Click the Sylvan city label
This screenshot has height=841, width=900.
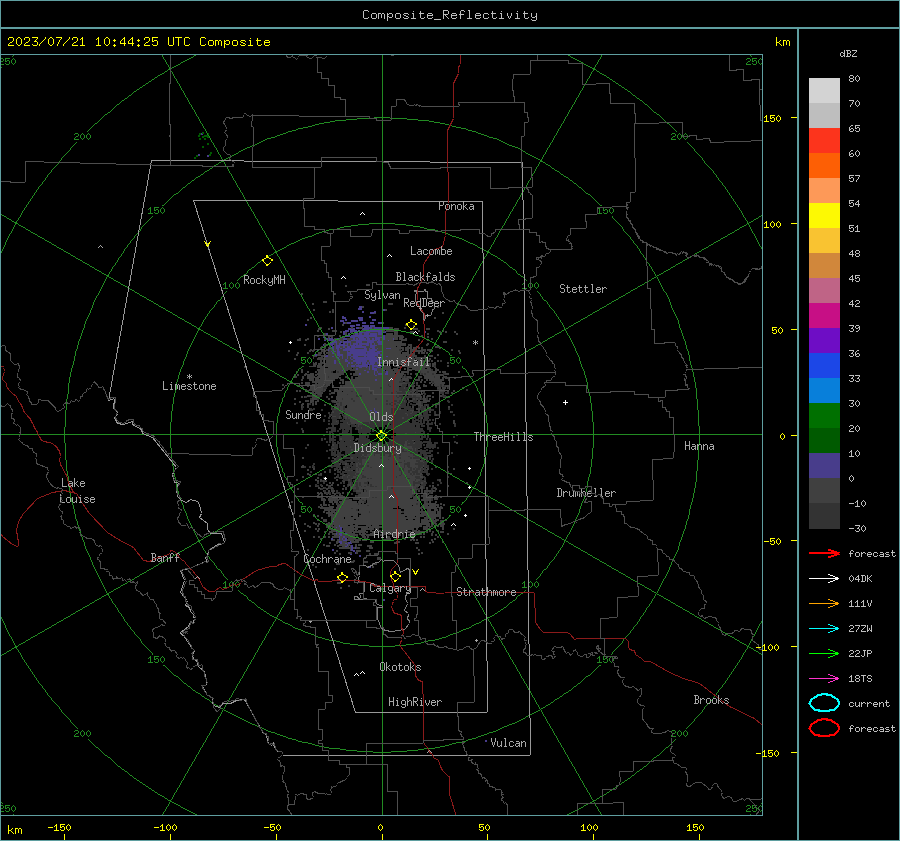pyautogui.click(x=382, y=295)
